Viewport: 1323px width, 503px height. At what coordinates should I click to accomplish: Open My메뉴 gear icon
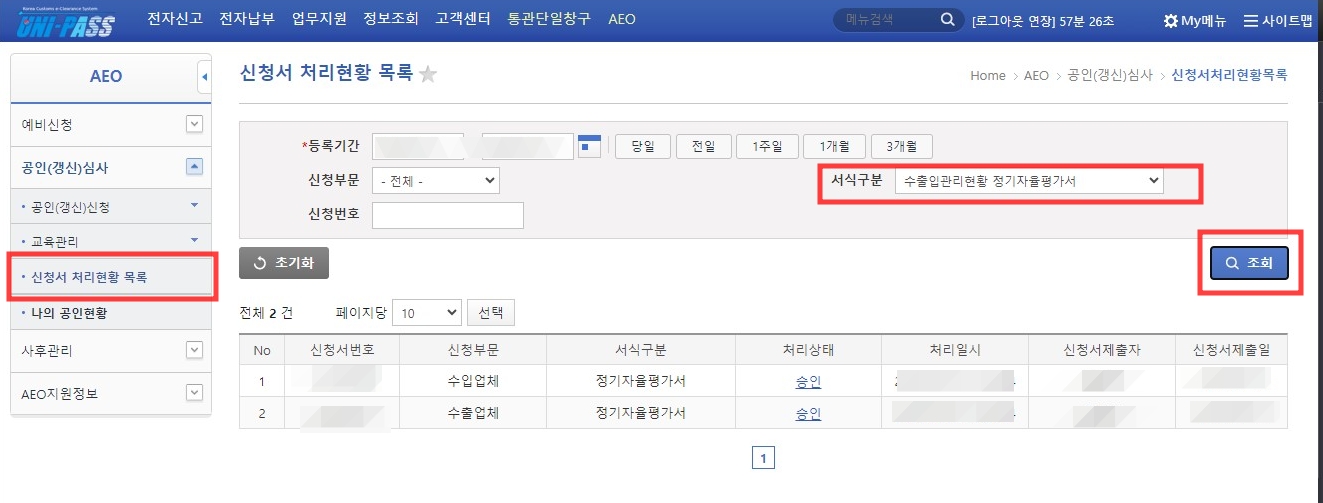[x=1171, y=20]
